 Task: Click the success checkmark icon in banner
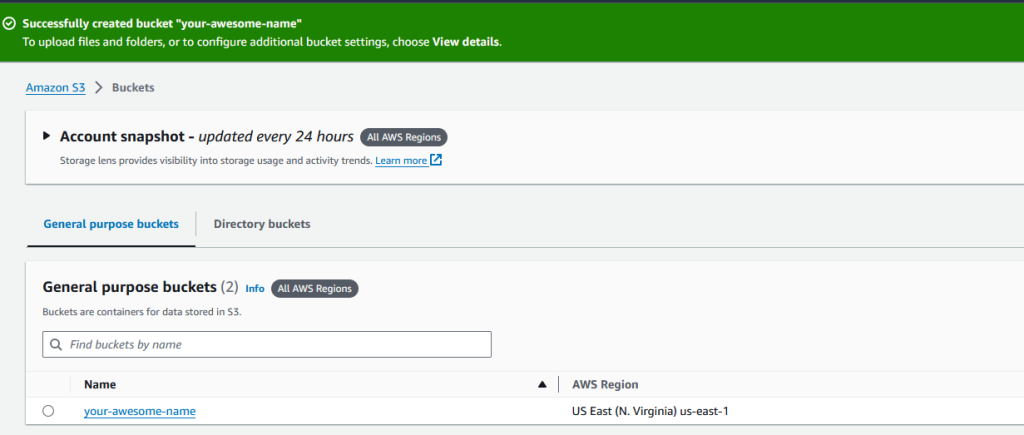click(x=10, y=22)
